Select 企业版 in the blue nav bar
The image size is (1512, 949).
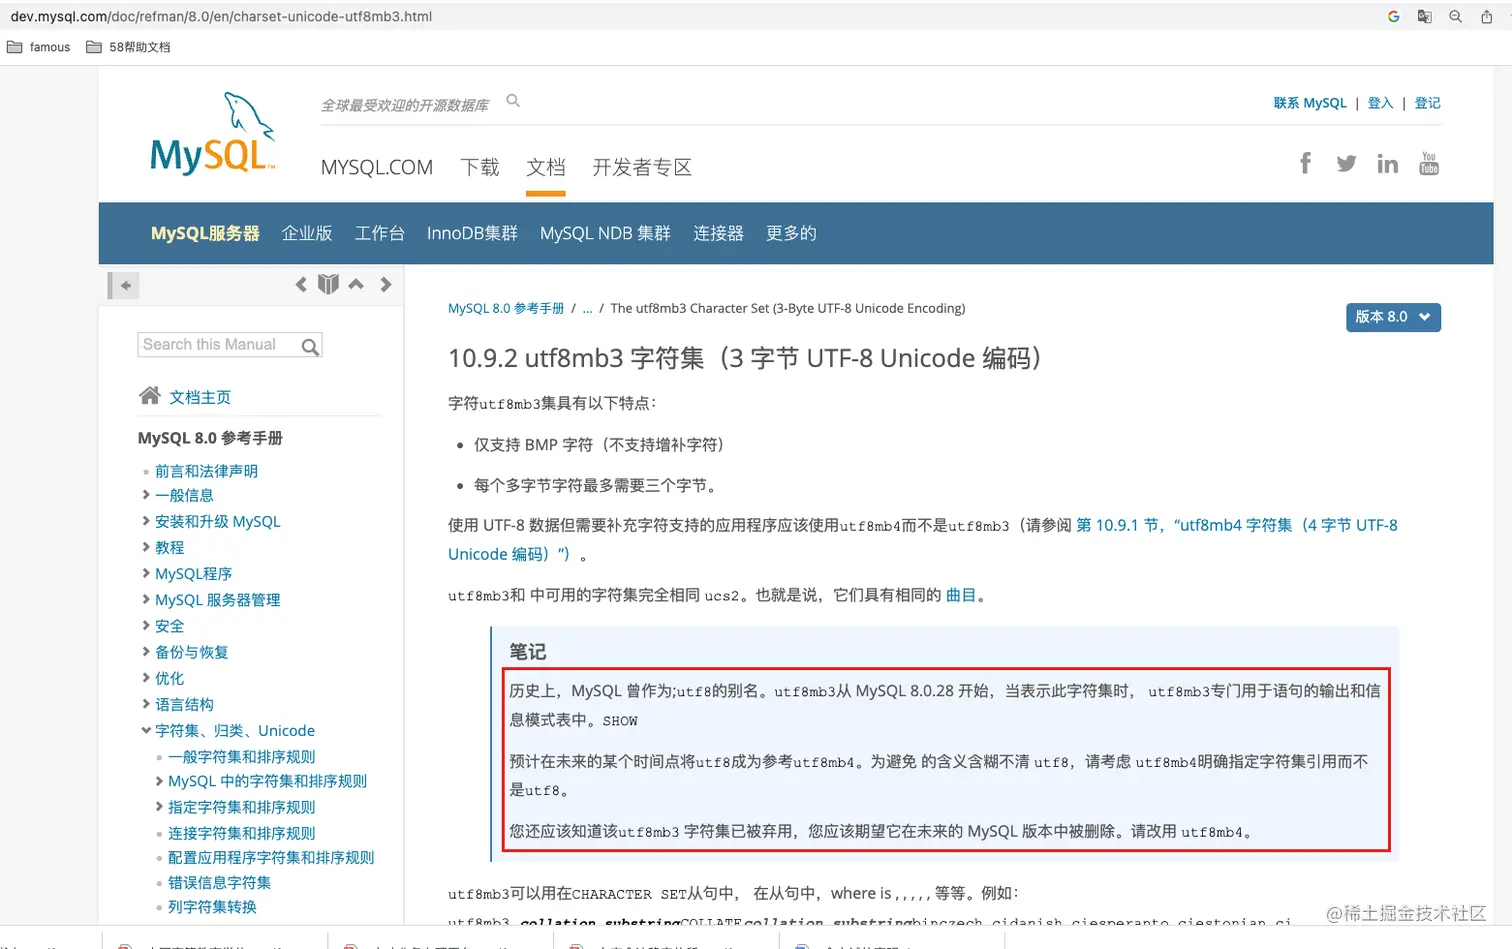[x=307, y=233]
